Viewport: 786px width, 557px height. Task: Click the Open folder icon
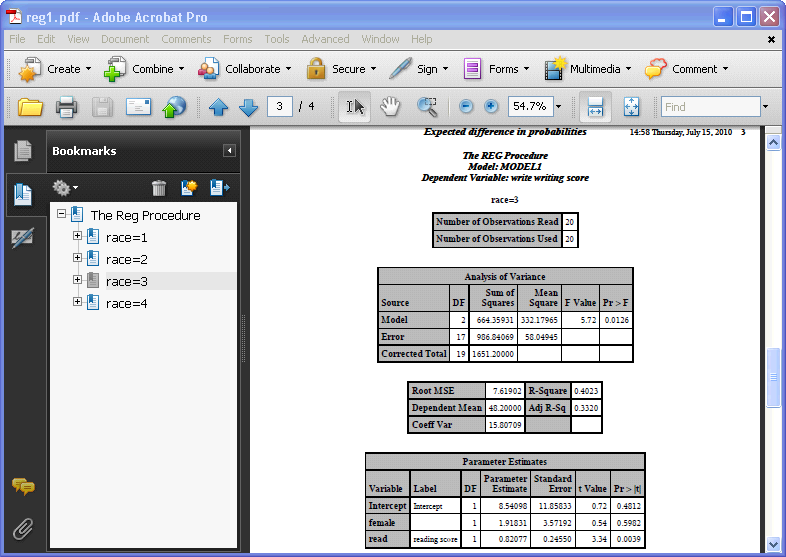point(31,107)
